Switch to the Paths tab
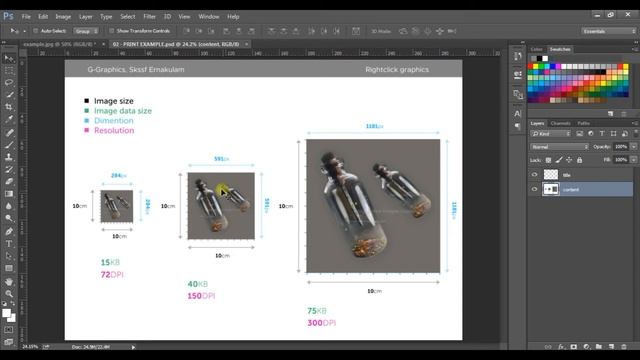This screenshot has height=360, width=640. (583, 123)
